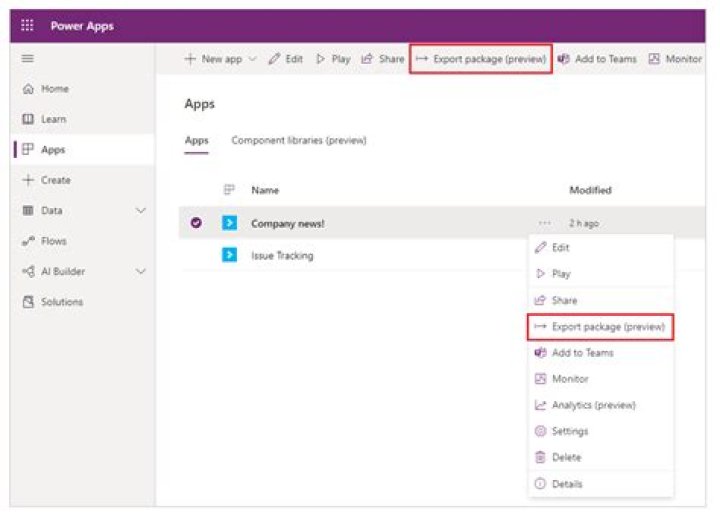Click the app type column header icon
The height and width of the screenshot is (518, 720).
pos(229,190)
